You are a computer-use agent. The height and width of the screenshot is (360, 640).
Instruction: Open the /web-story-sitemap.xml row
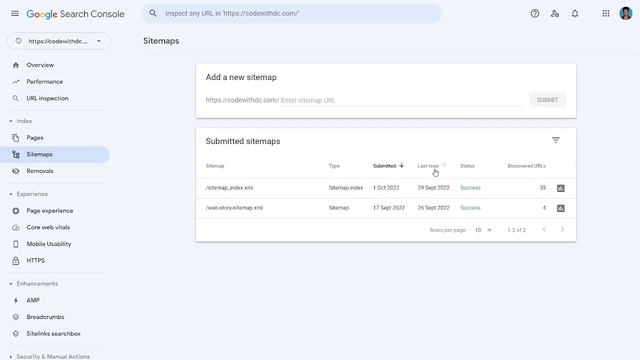386,208
